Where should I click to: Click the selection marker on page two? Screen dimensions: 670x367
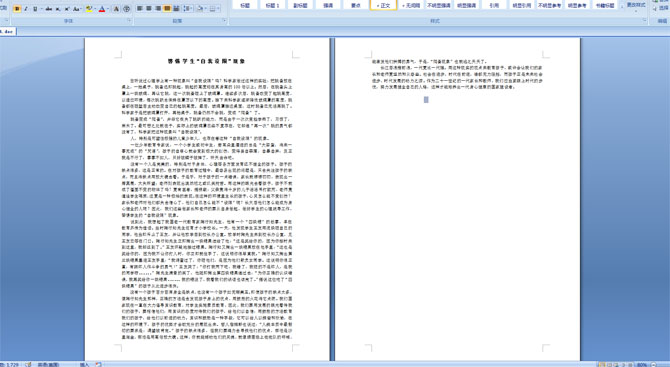(426, 100)
